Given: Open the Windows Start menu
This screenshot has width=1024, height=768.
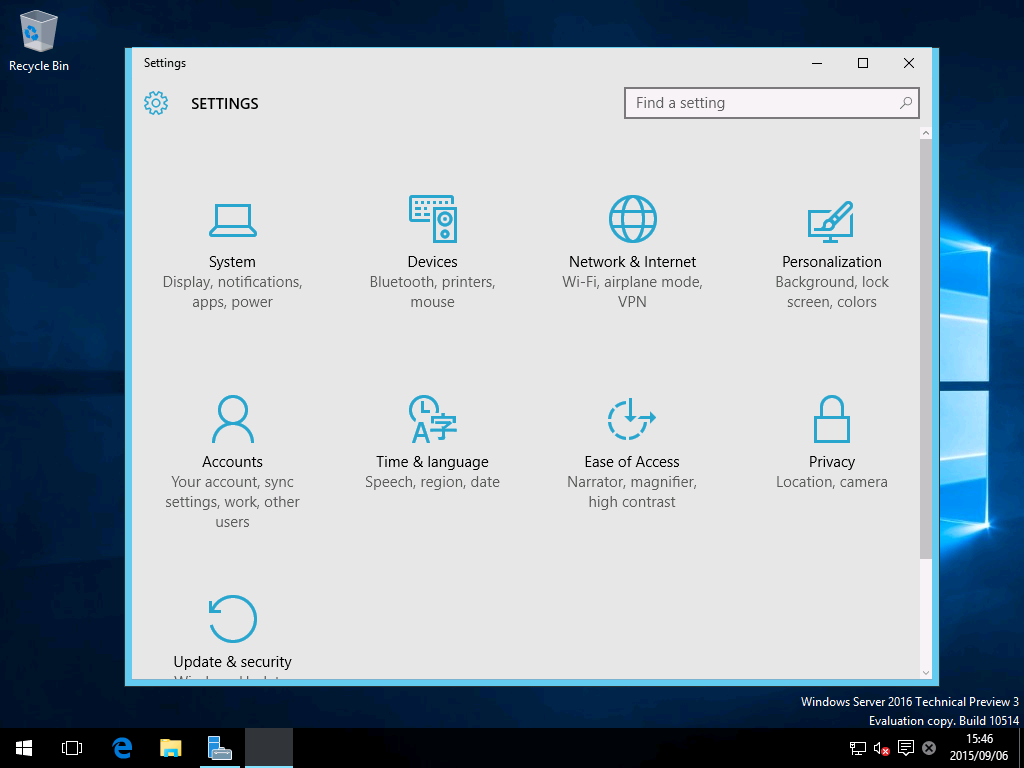Looking at the screenshot, I should [24, 748].
